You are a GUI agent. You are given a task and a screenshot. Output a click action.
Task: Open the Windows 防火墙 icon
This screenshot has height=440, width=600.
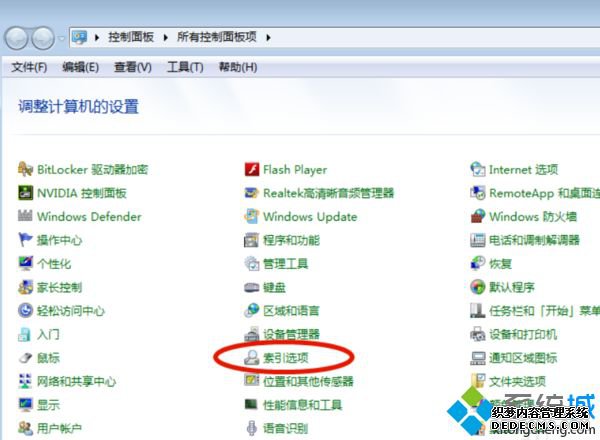tap(478, 216)
